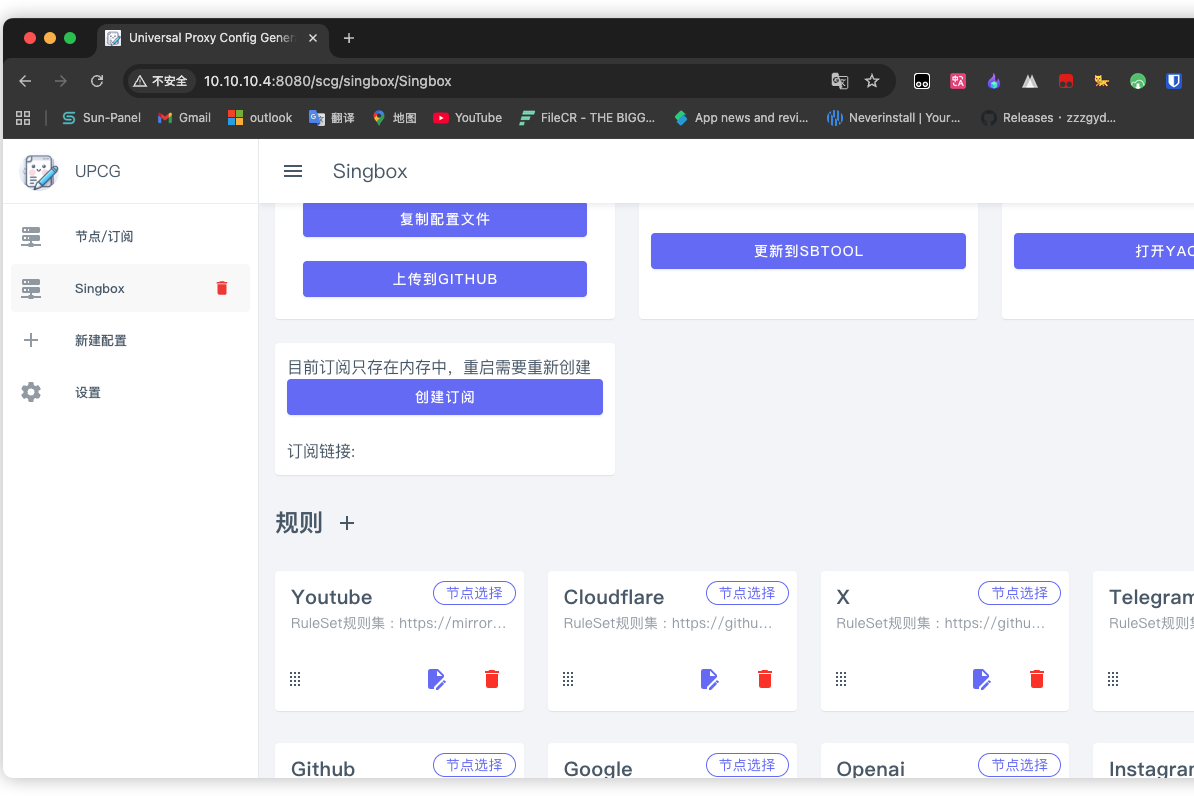Image resolution: width=1194 pixels, height=796 pixels.
Task: Click the 不安全 site security indicator
Action: click(x=161, y=81)
